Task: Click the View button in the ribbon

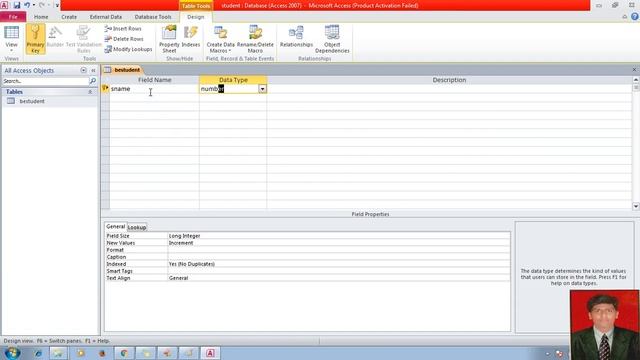Action: (x=11, y=38)
